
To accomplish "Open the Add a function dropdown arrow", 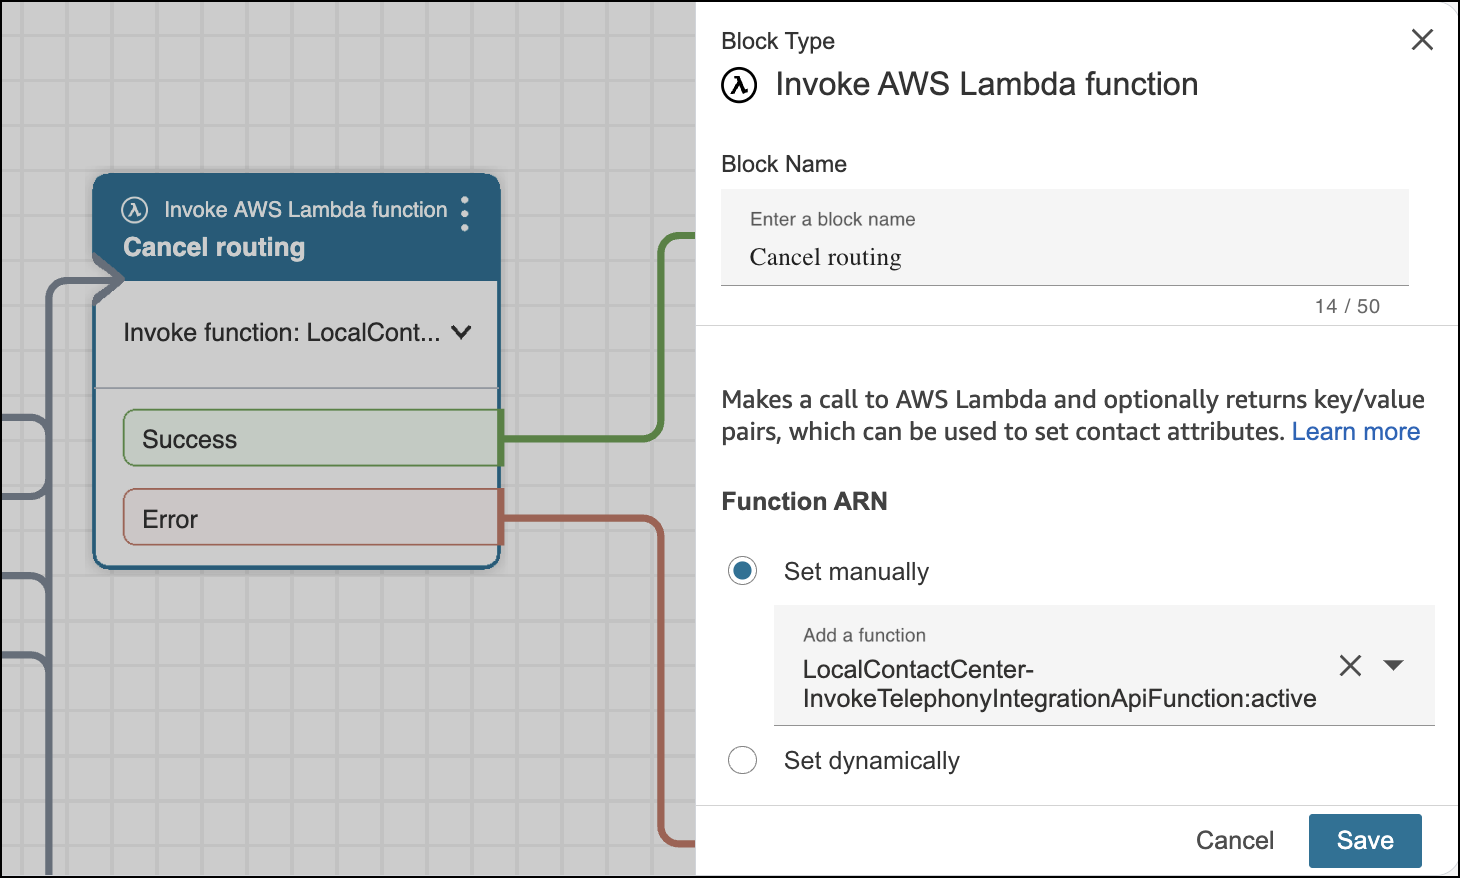I will (x=1393, y=665).
